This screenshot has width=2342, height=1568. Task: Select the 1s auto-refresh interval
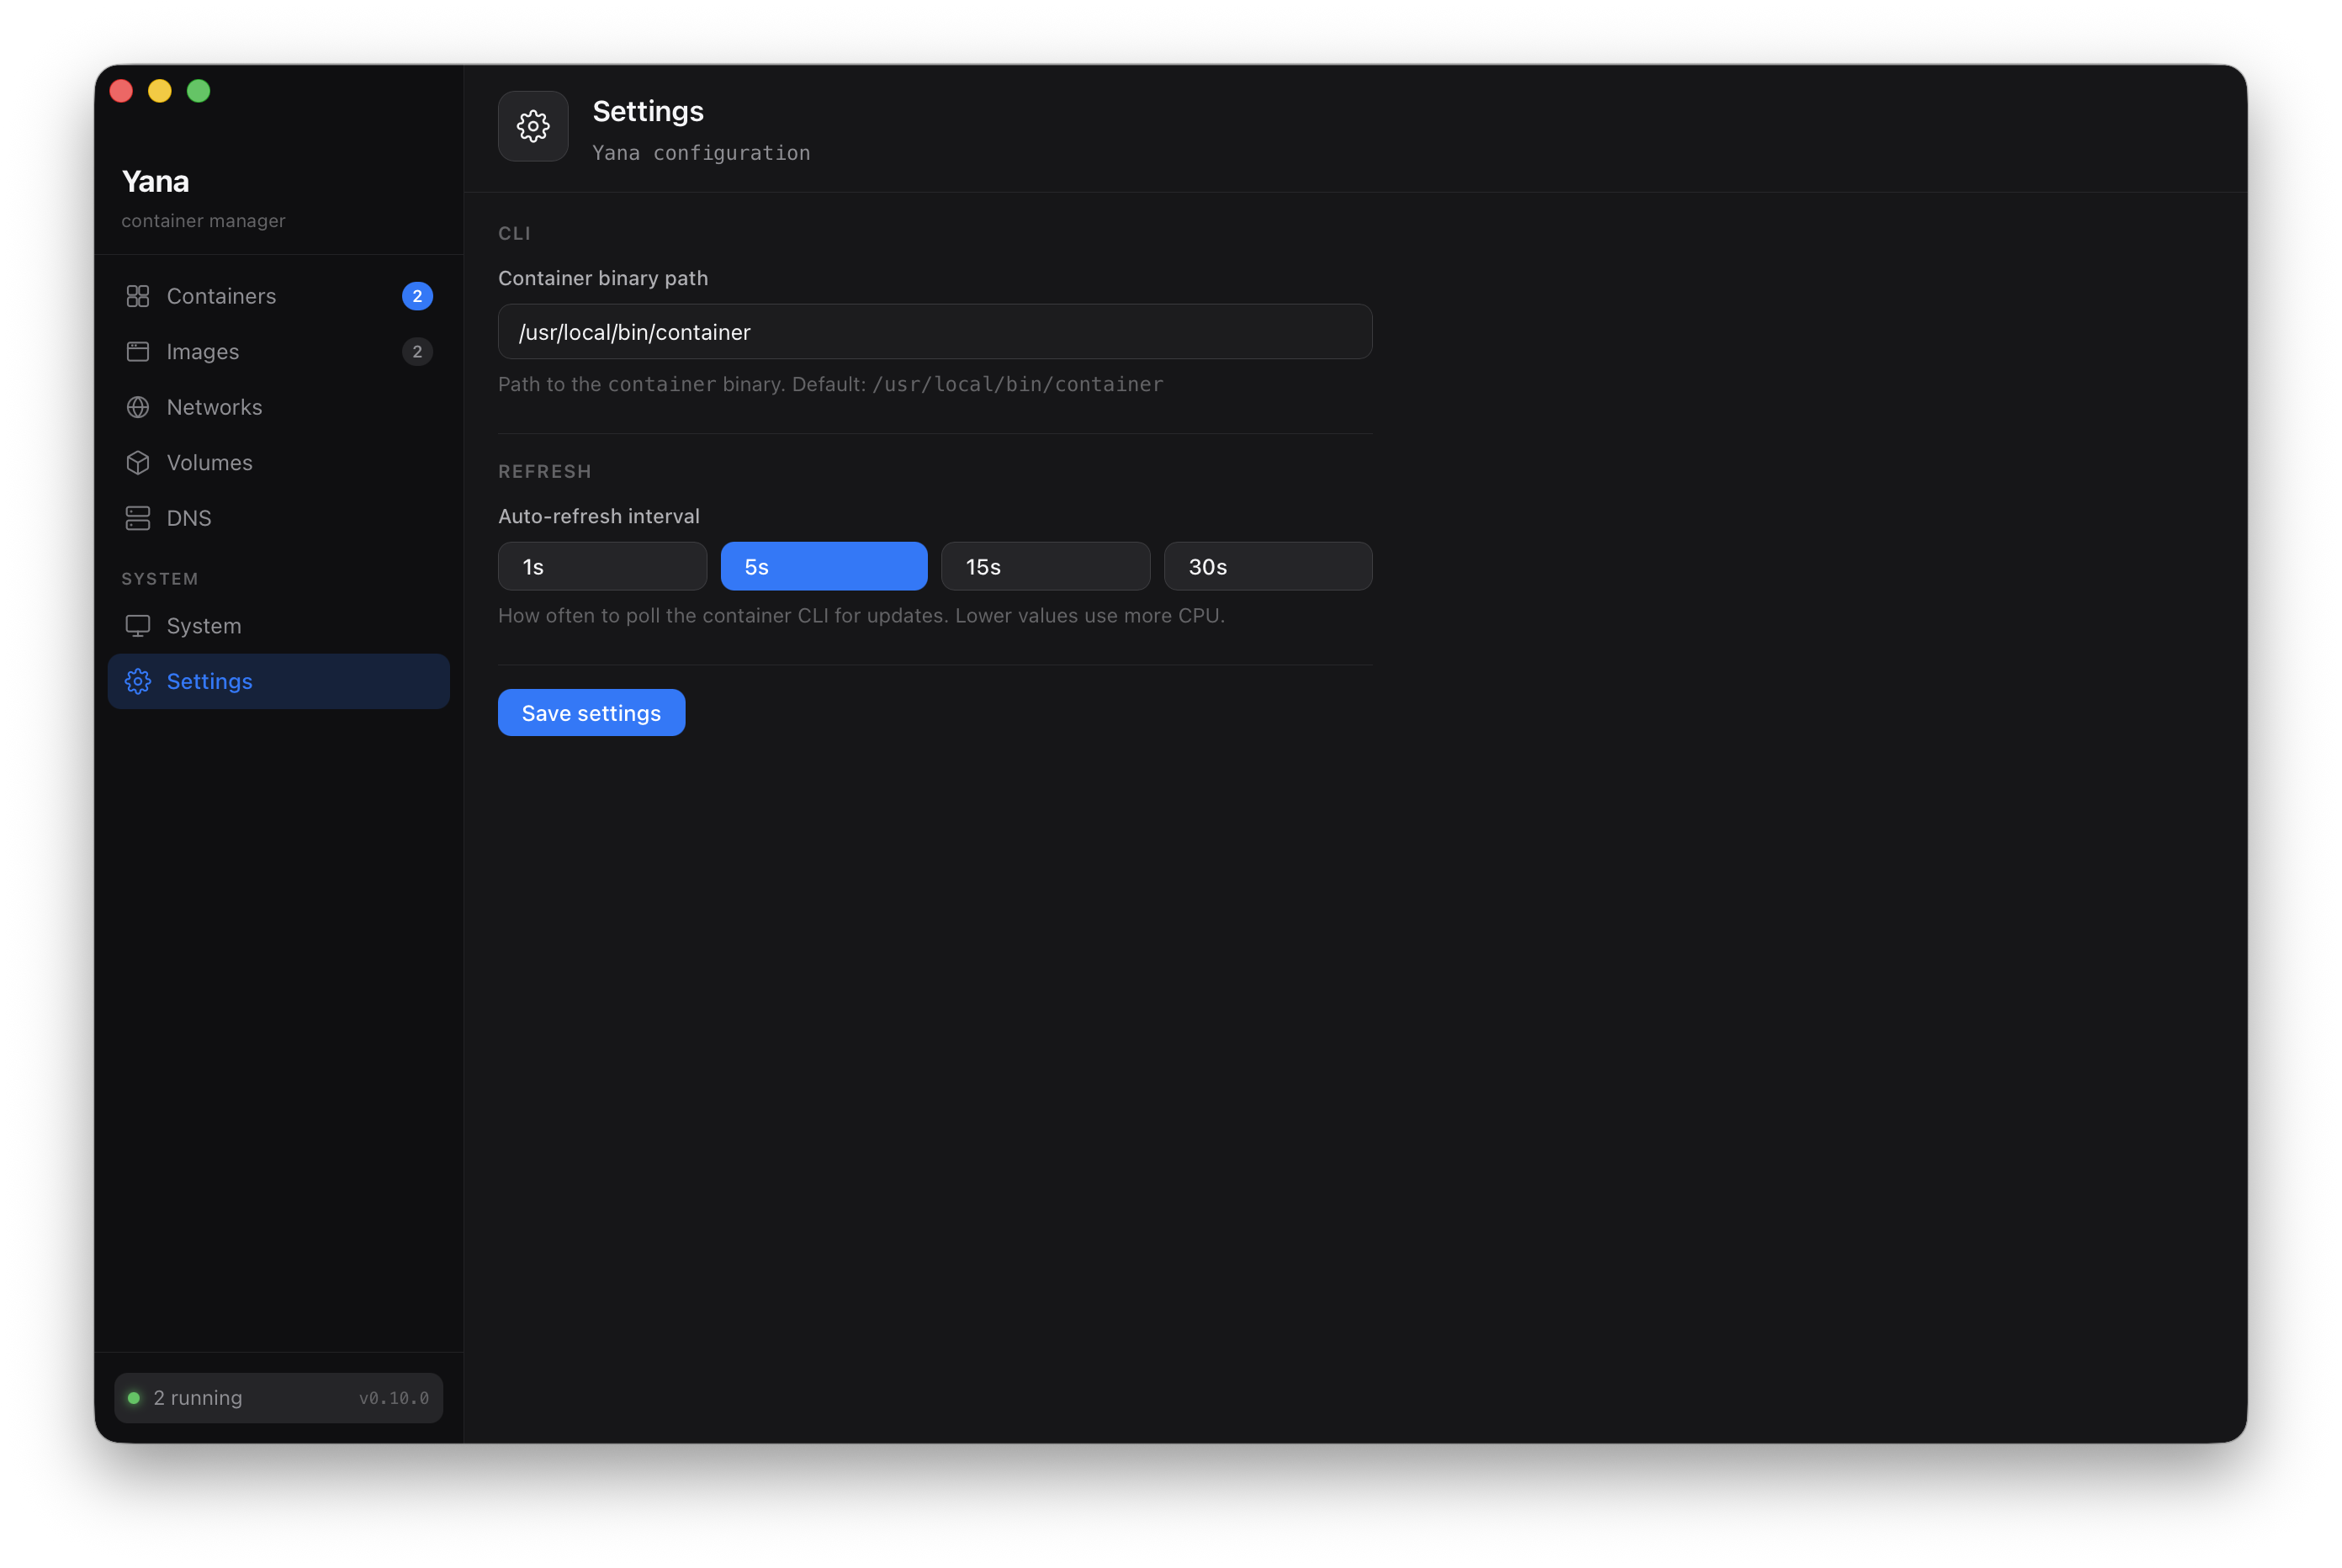pos(601,566)
